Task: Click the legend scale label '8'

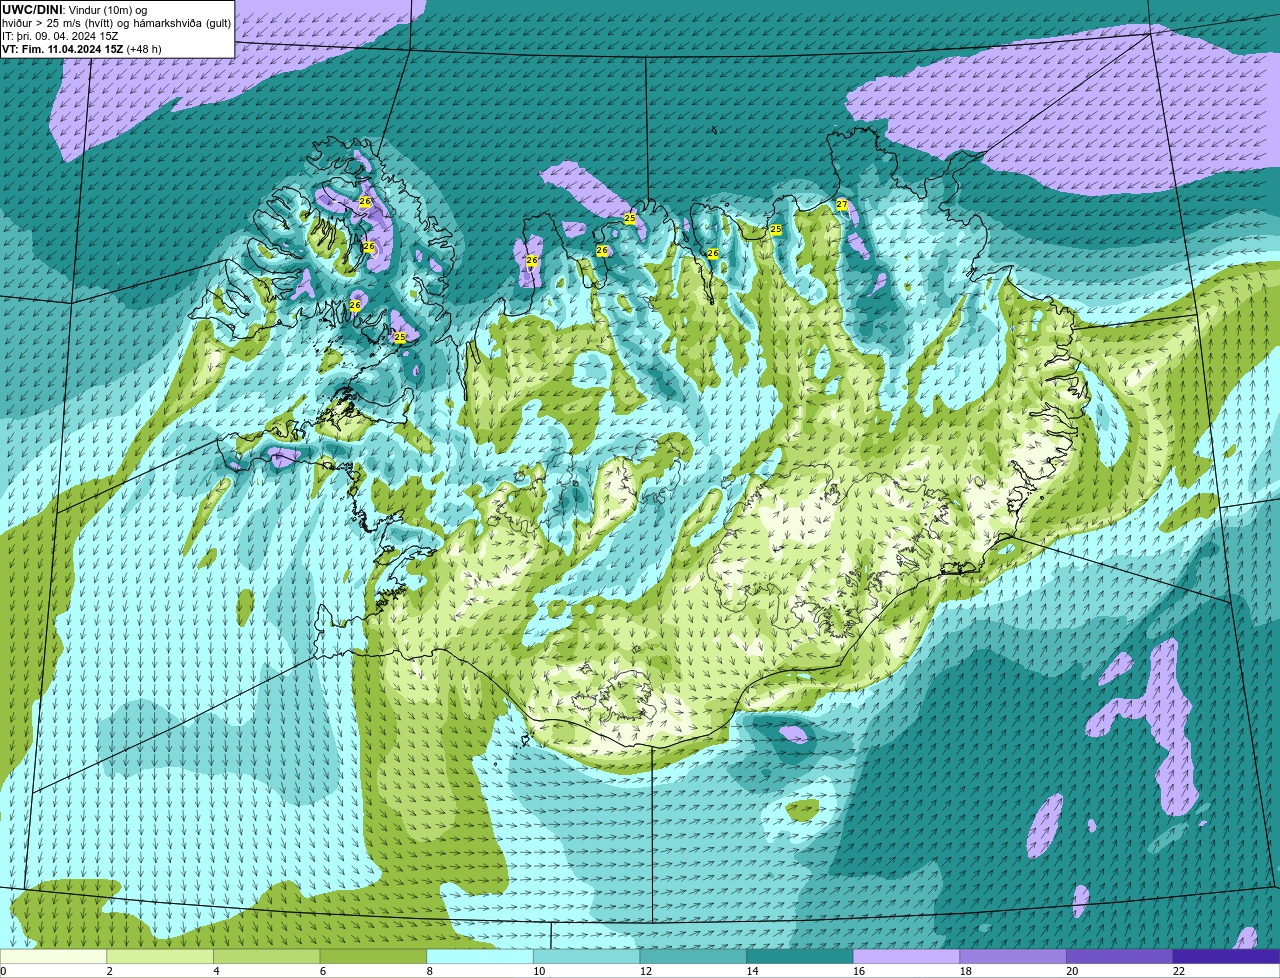Action: pyautogui.click(x=429, y=971)
